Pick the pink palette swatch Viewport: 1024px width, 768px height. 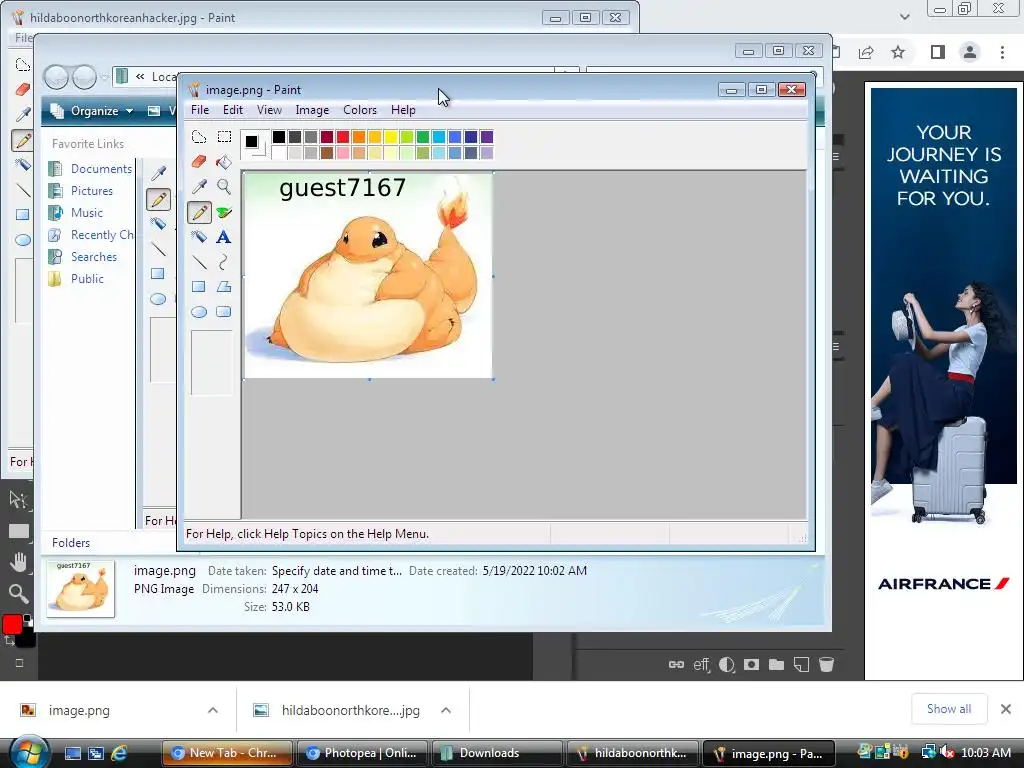click(343, 153)
